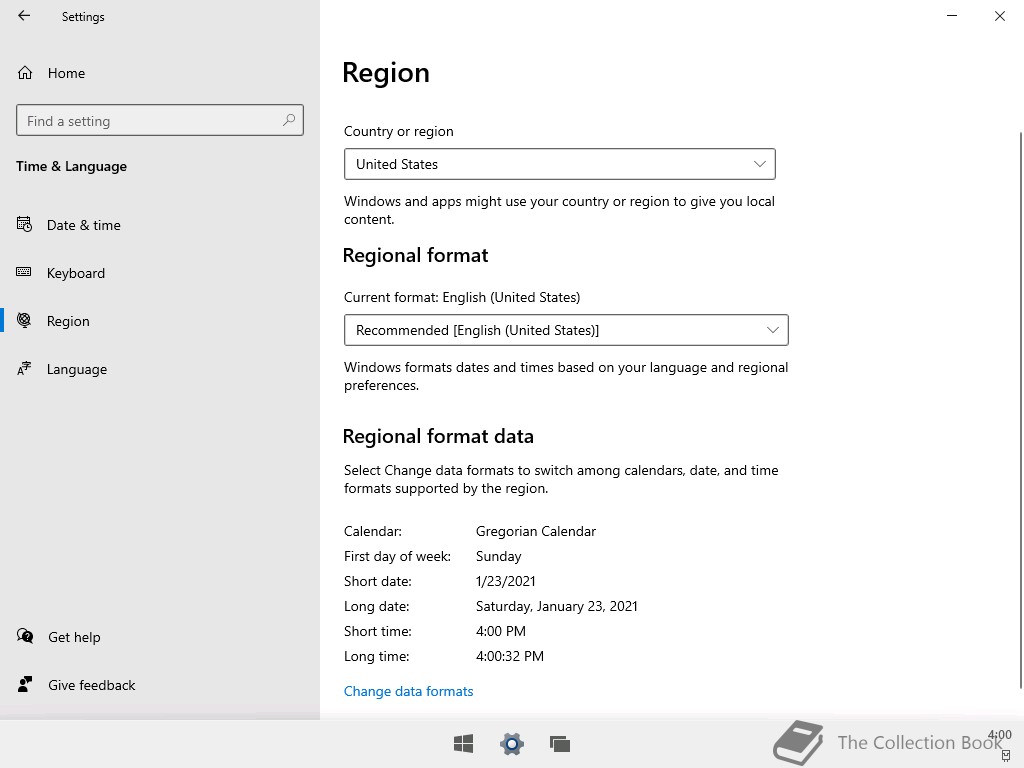Click the system tray notification icon
Image resolution: width=1024 pixels, height=768 pixels.
click(1006, 756)
